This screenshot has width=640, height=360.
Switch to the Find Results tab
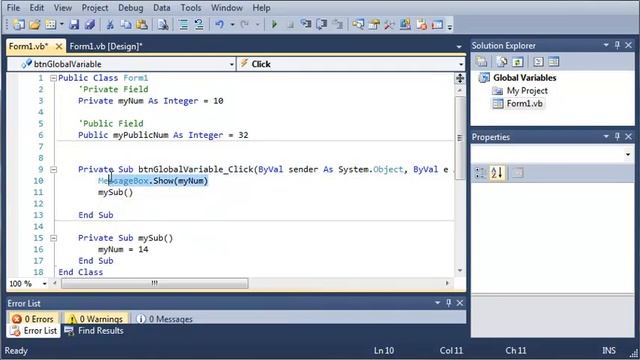coord(95,331)
